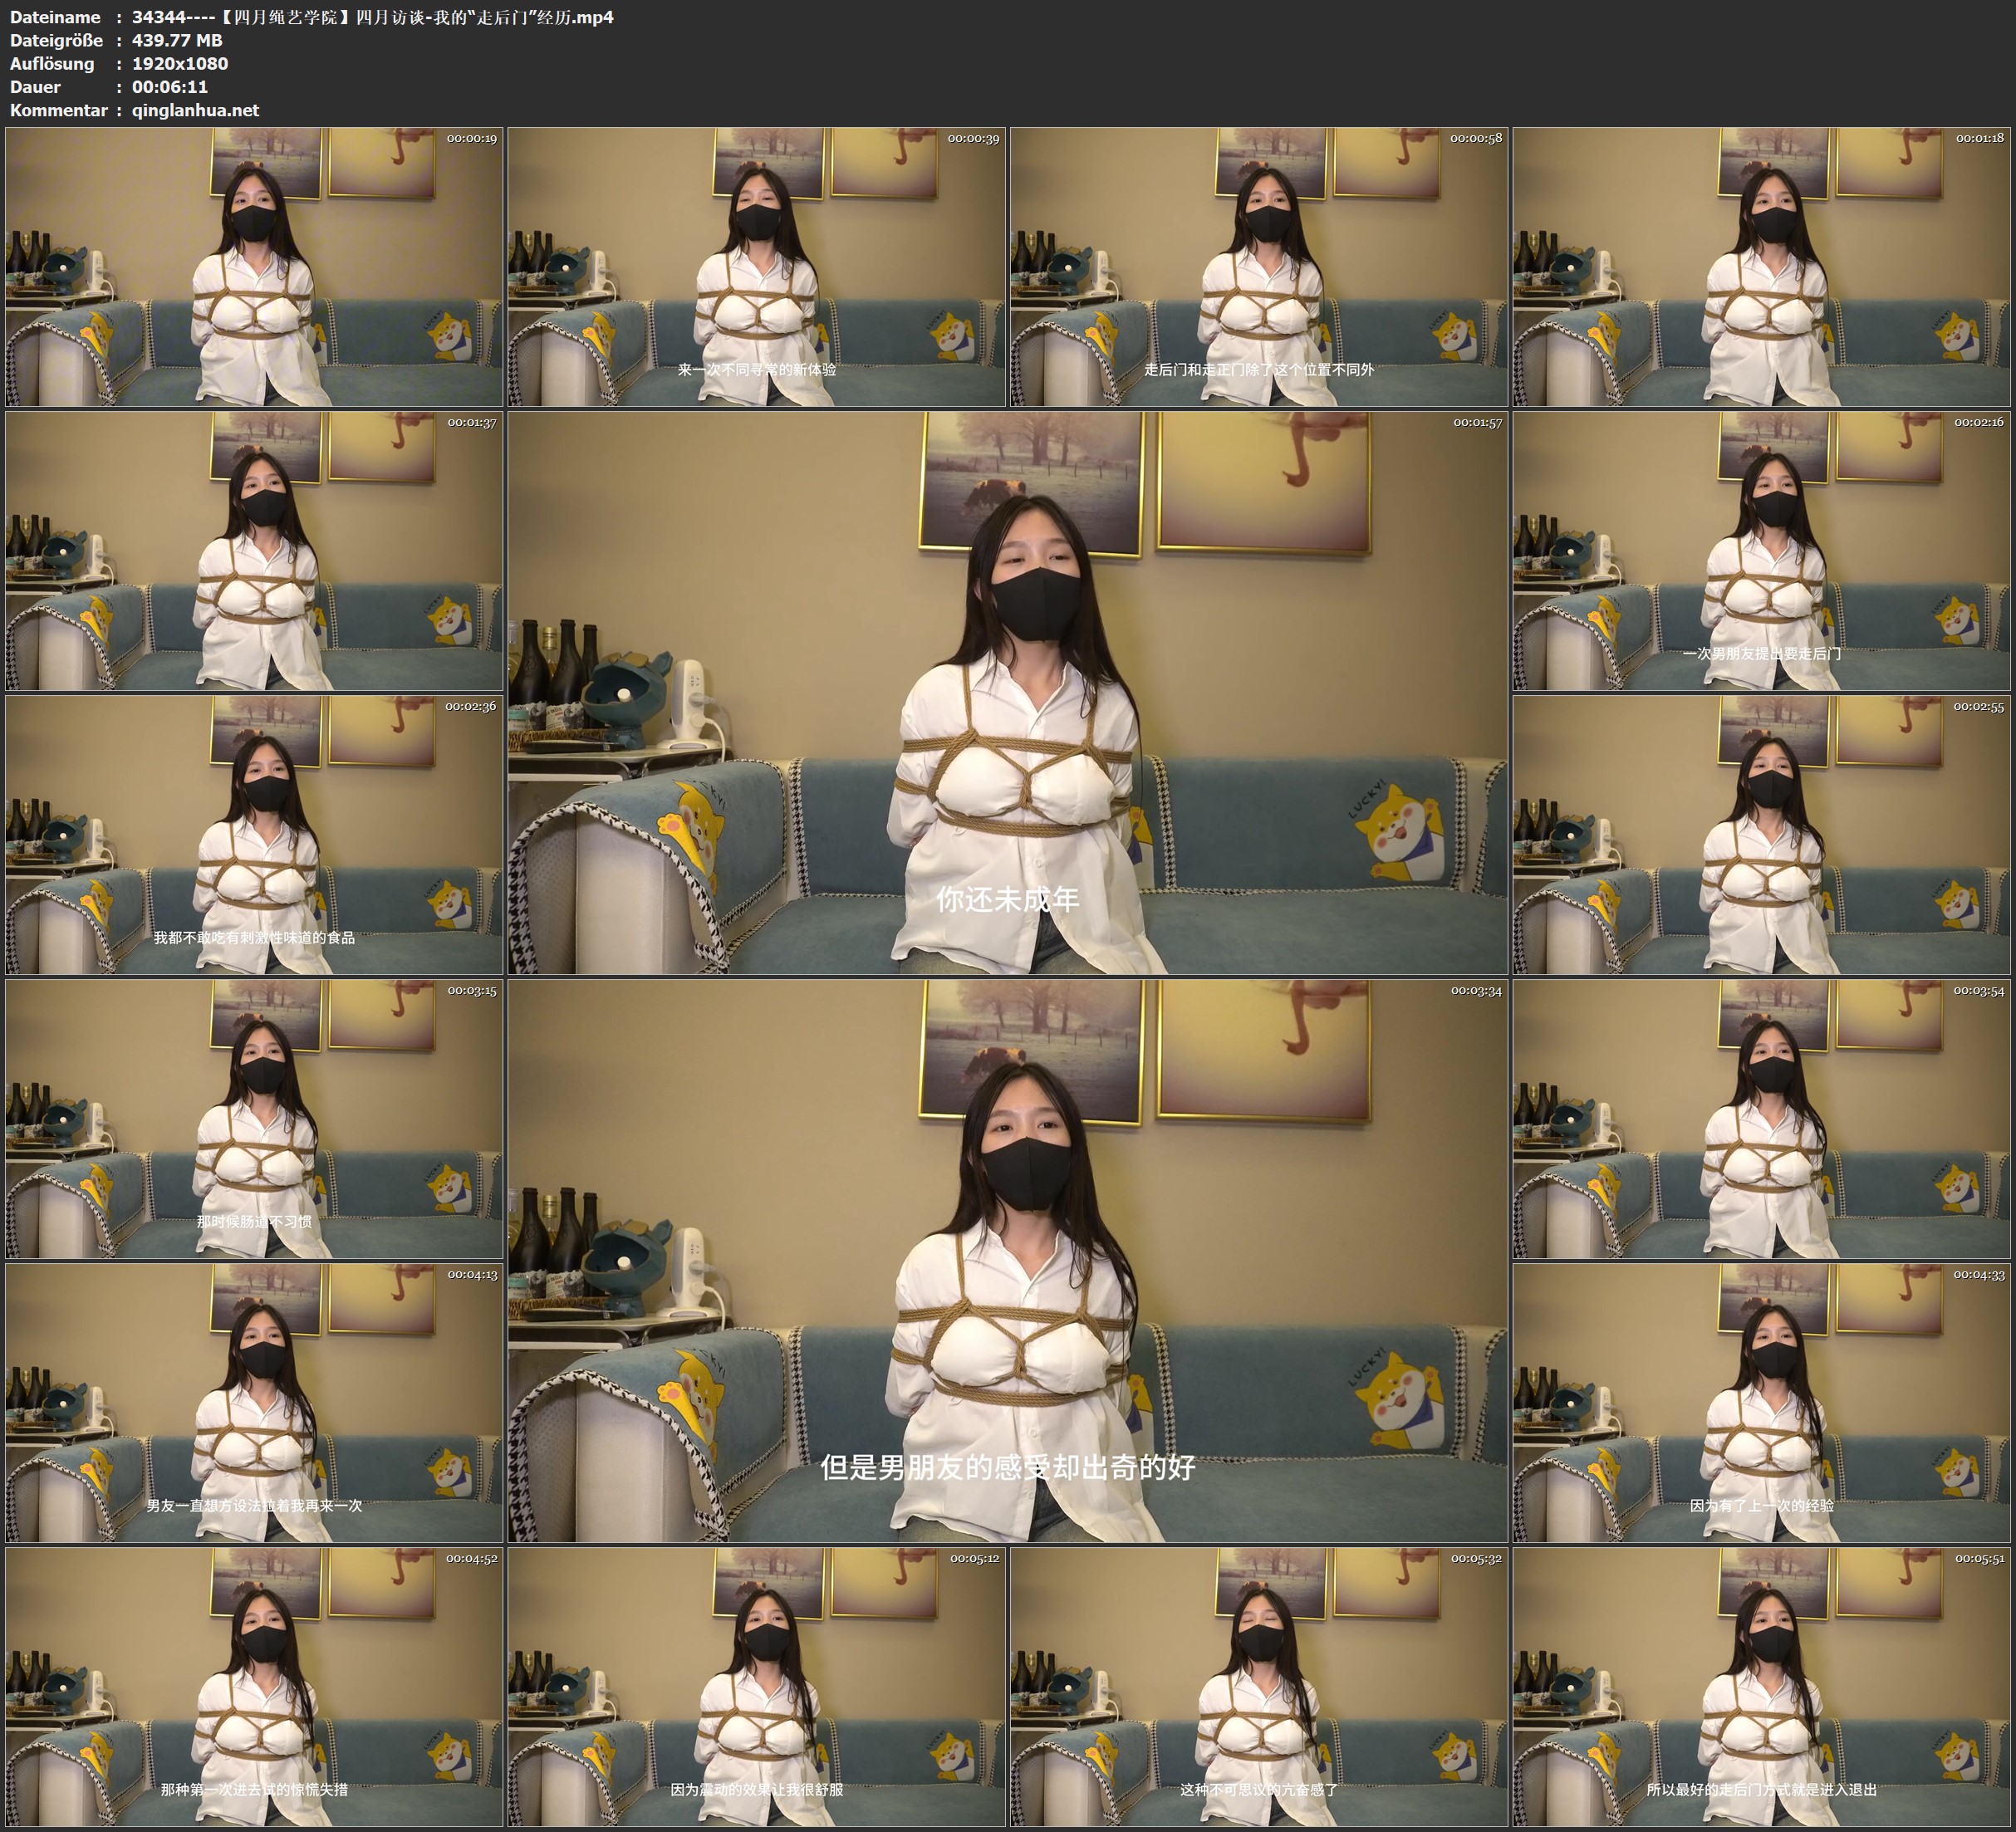Click the Dateiname file name text
Image resolution: width=2016 pixels, height=1832 pixels.
(372, 17)
